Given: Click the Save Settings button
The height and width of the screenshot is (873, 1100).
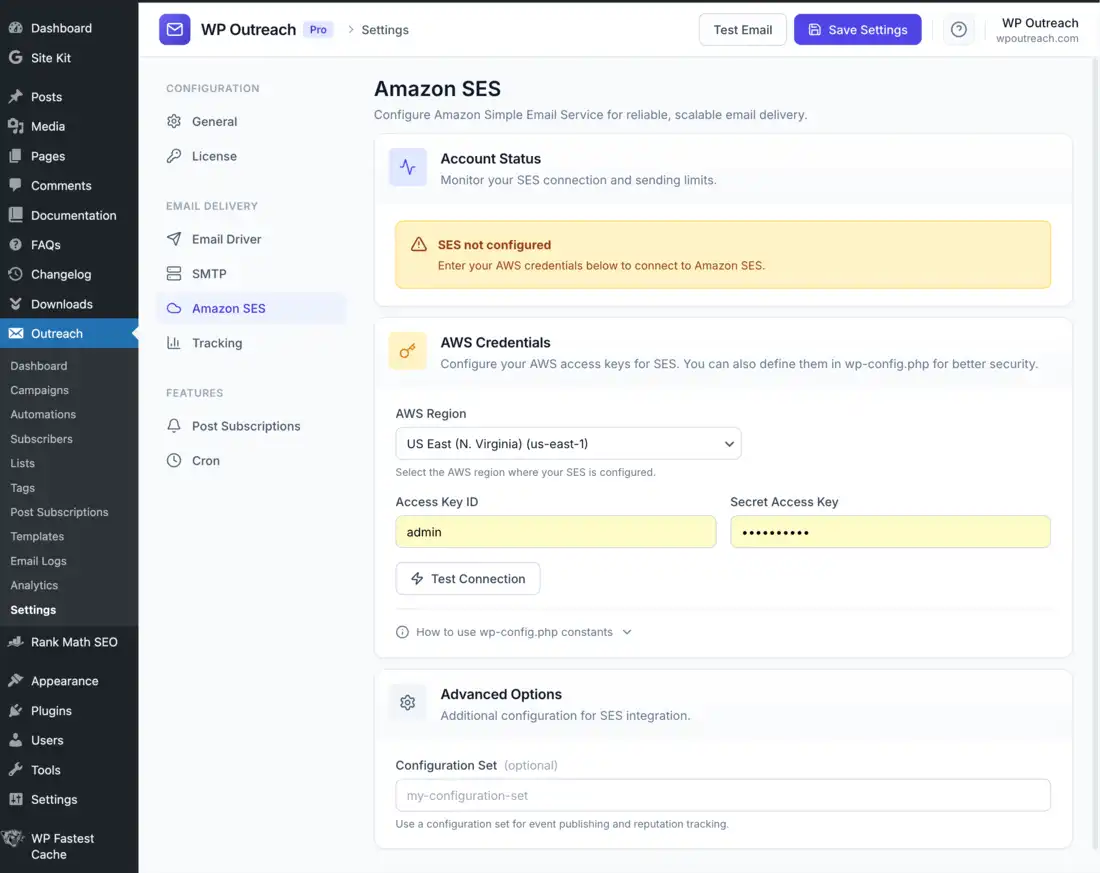Looking at the screenshot, I should point(855,29).
